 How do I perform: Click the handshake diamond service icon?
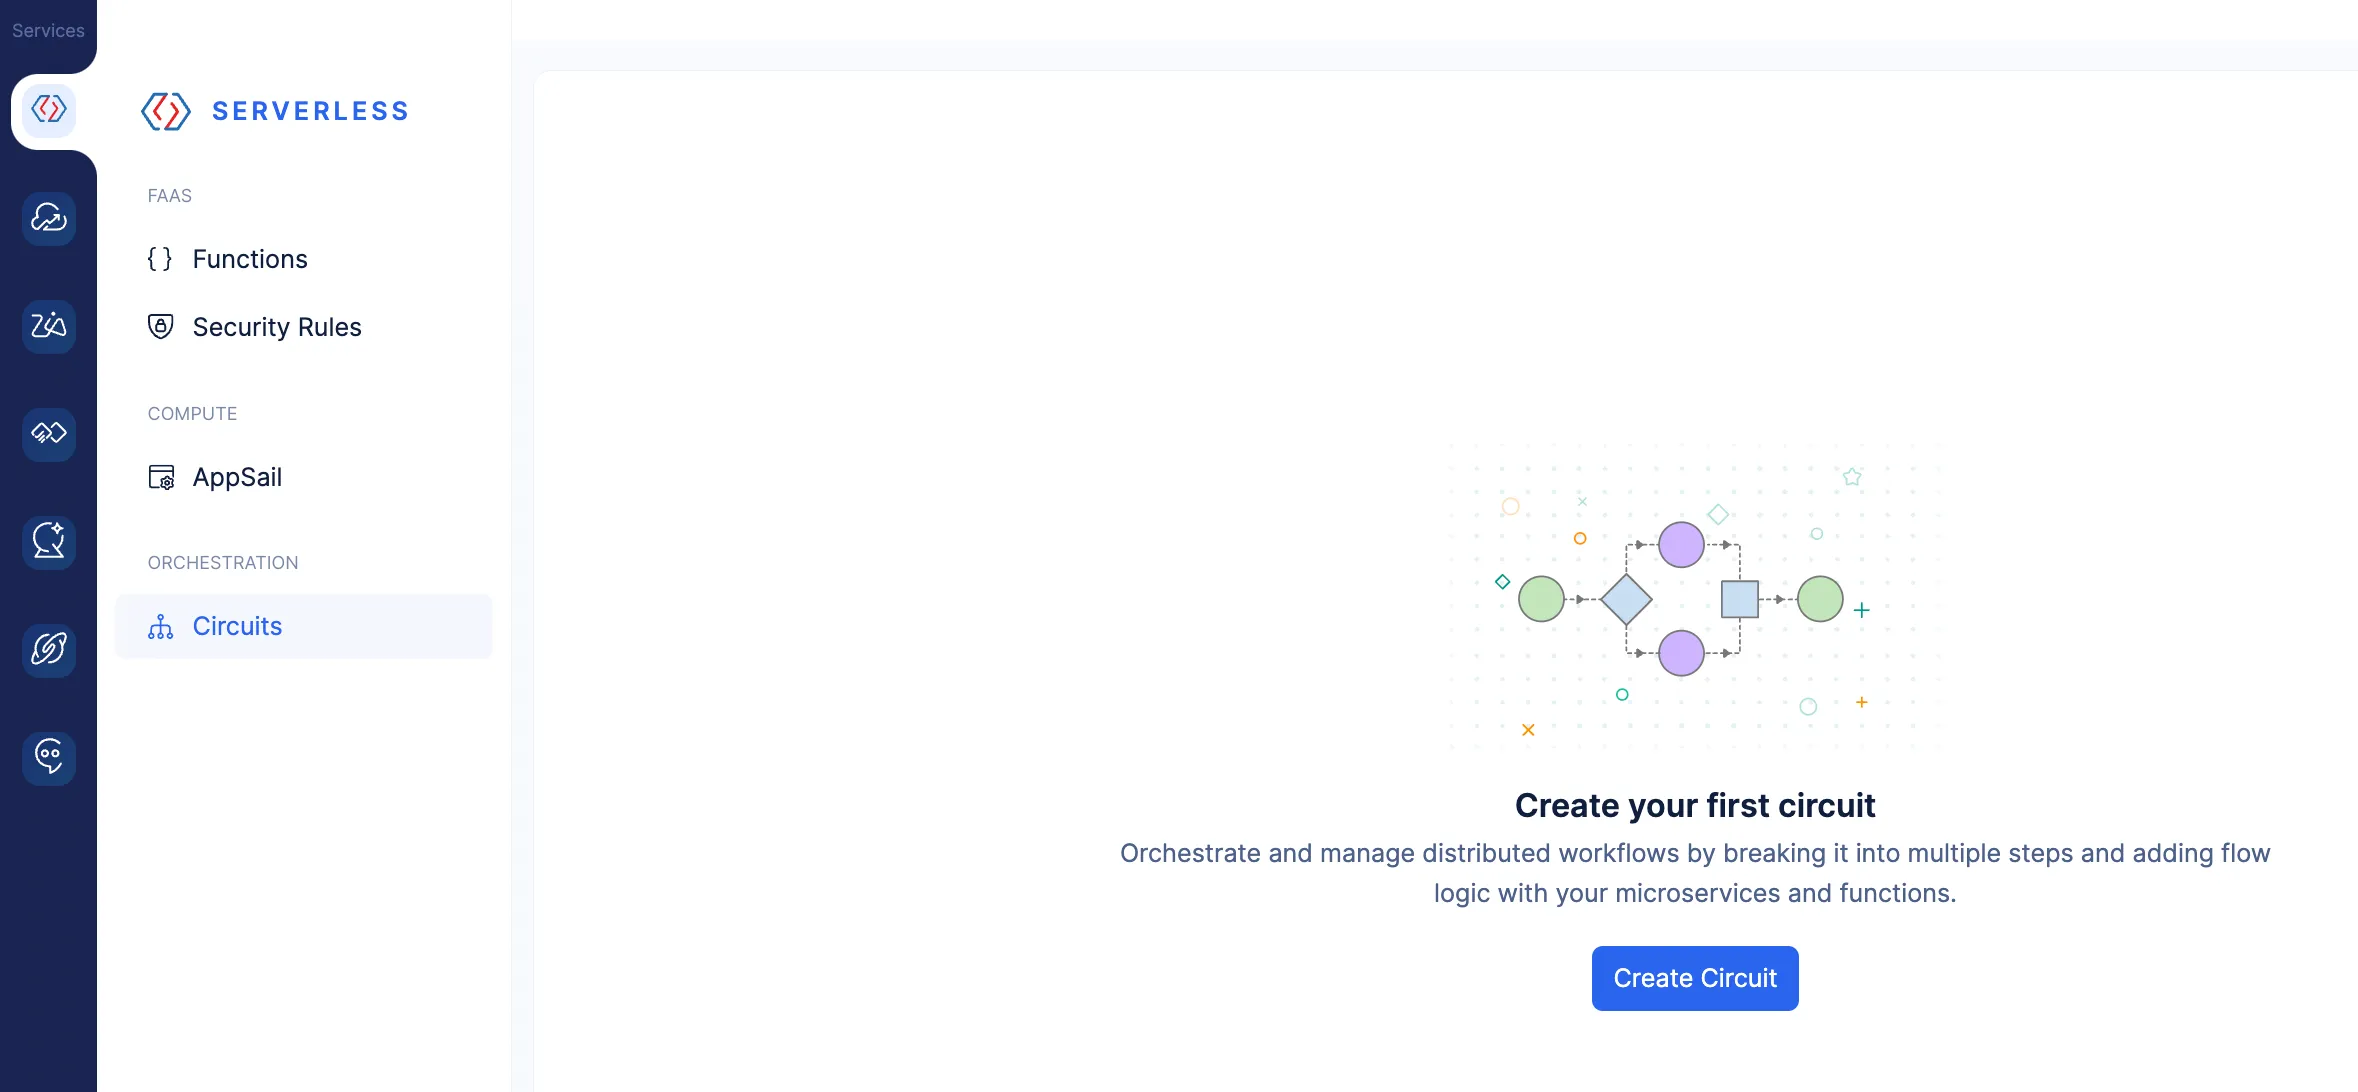48,434
